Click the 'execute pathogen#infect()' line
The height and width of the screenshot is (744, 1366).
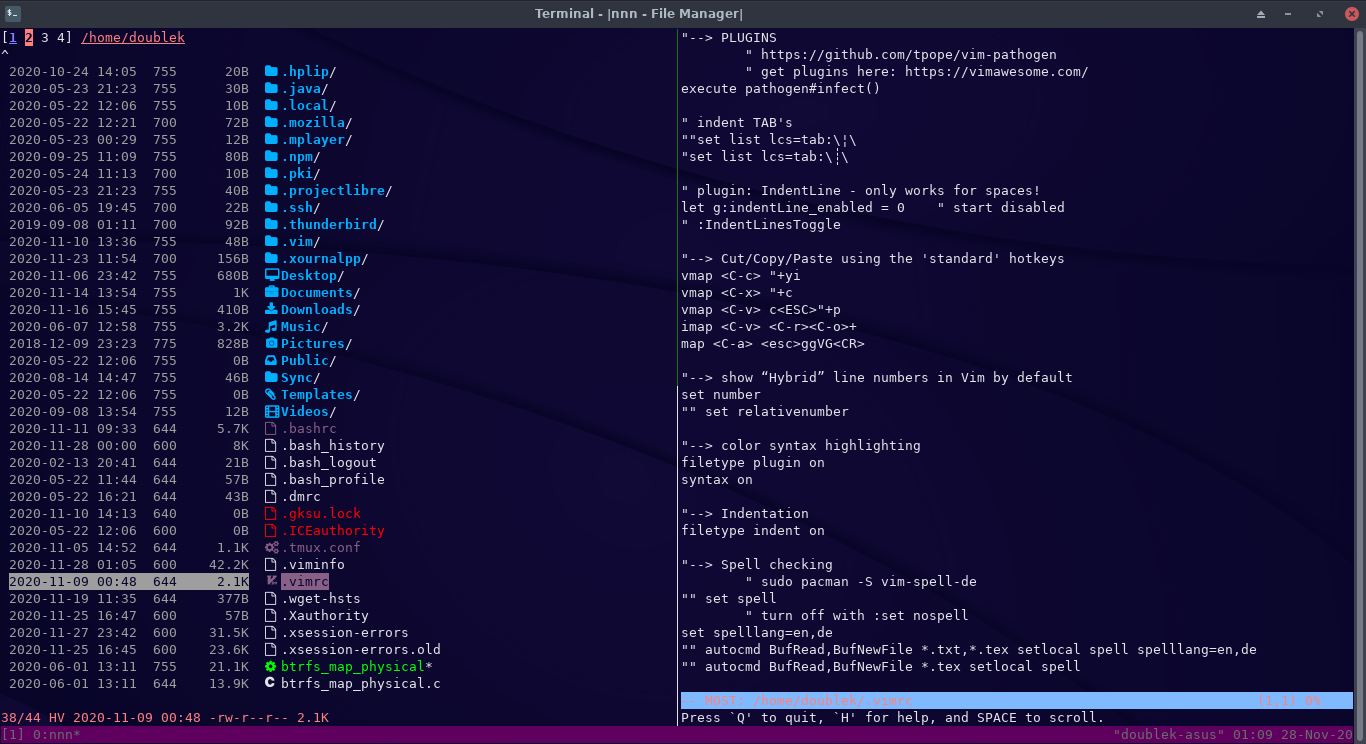click(781, 89)
